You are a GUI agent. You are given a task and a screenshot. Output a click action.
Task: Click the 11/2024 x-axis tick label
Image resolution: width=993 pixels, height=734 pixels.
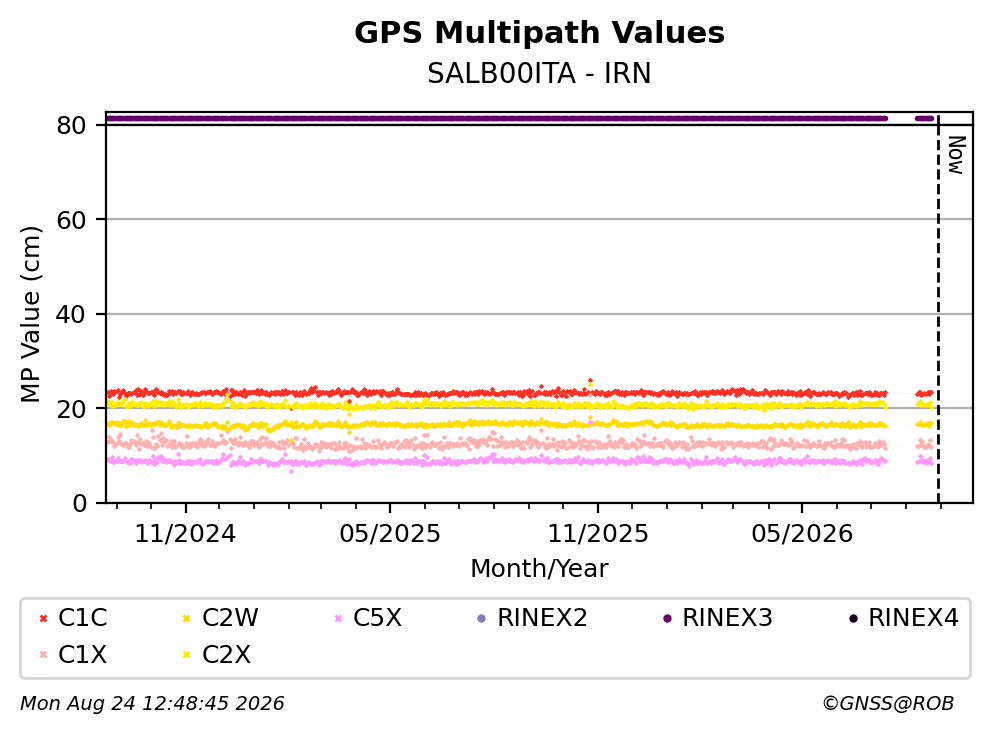(x=185, y=534)
